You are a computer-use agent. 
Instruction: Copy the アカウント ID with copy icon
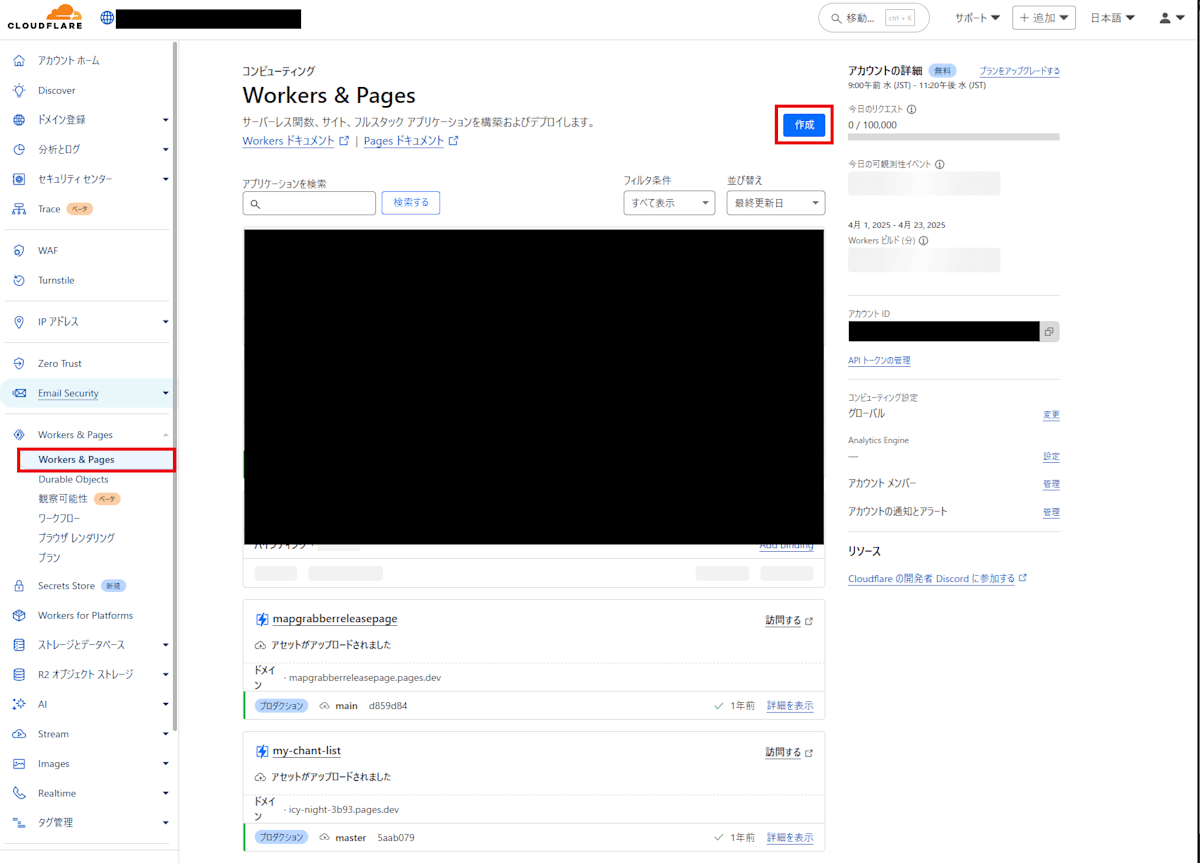point(1049,331)
